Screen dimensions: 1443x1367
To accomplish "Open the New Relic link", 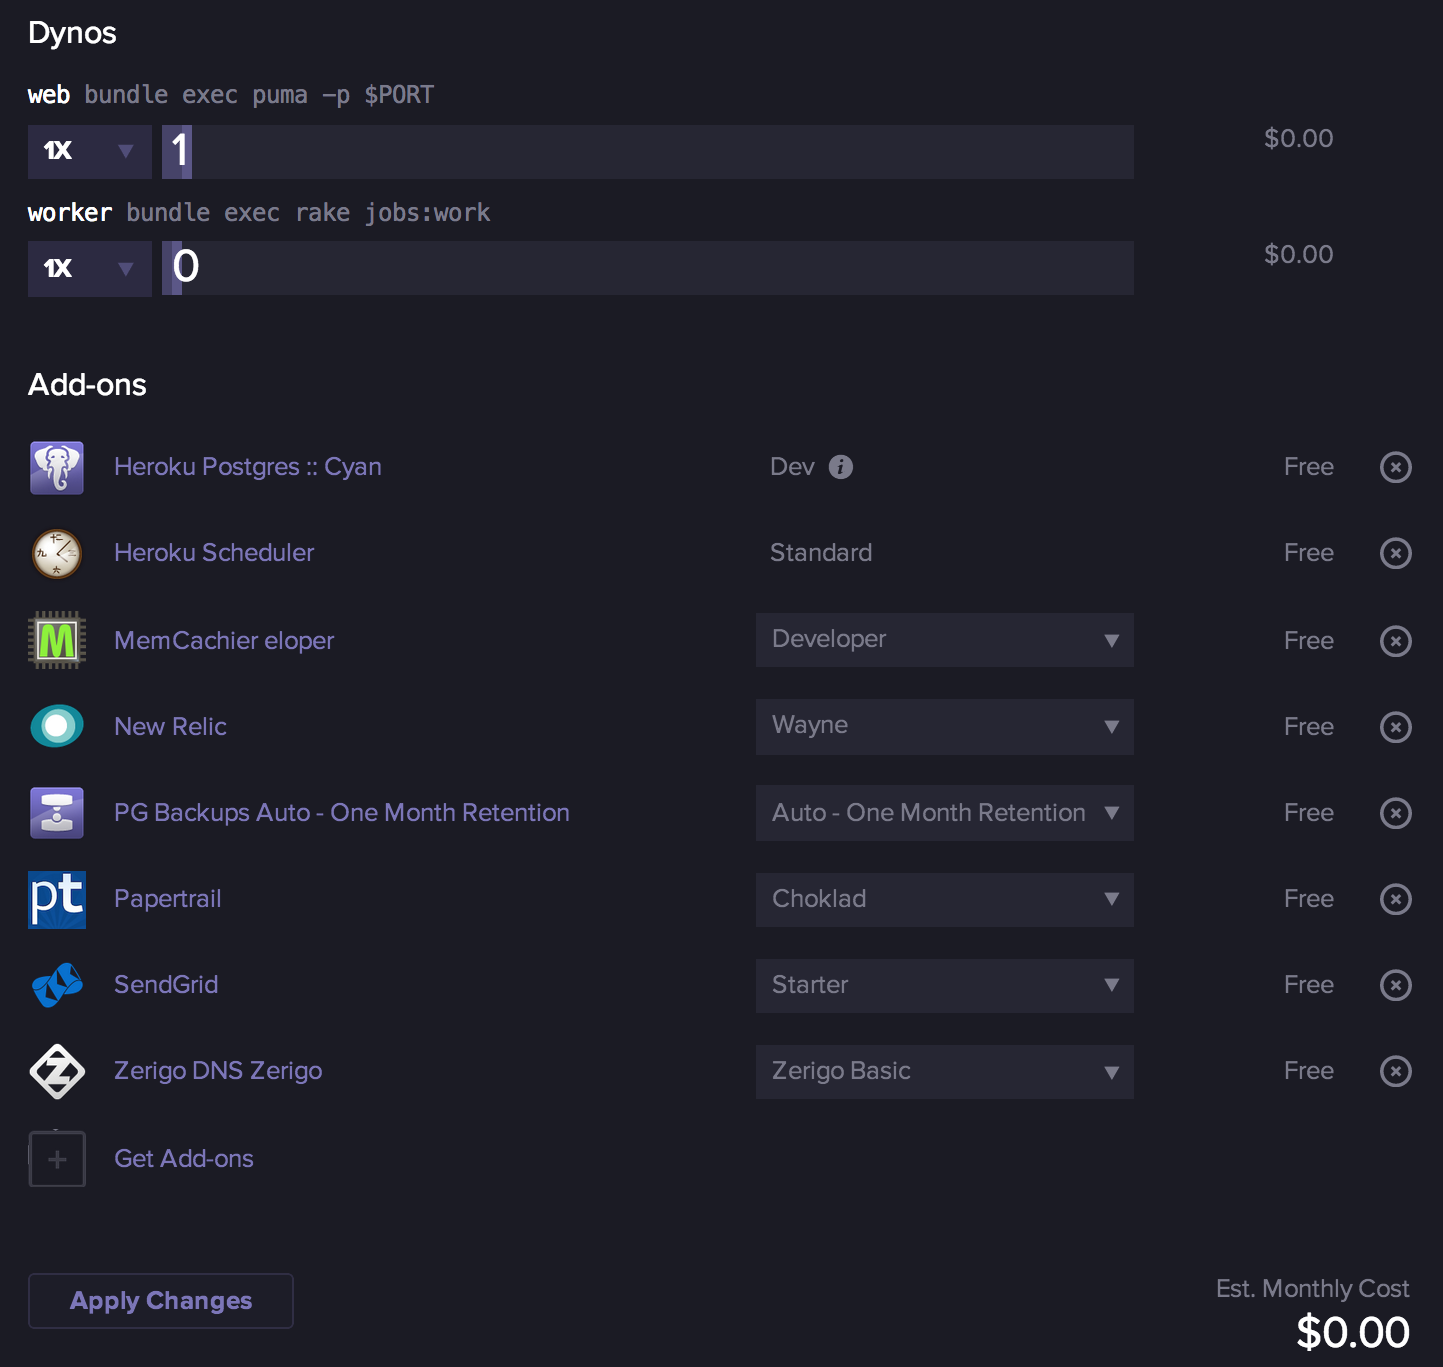I will [170, 727].
